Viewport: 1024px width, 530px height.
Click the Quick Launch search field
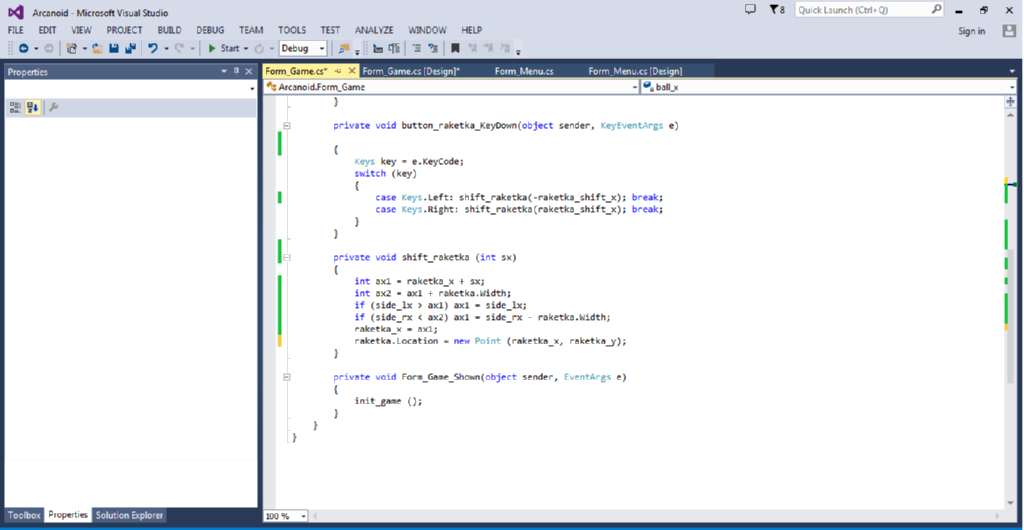pyautogui.click(x=861, y=9)
